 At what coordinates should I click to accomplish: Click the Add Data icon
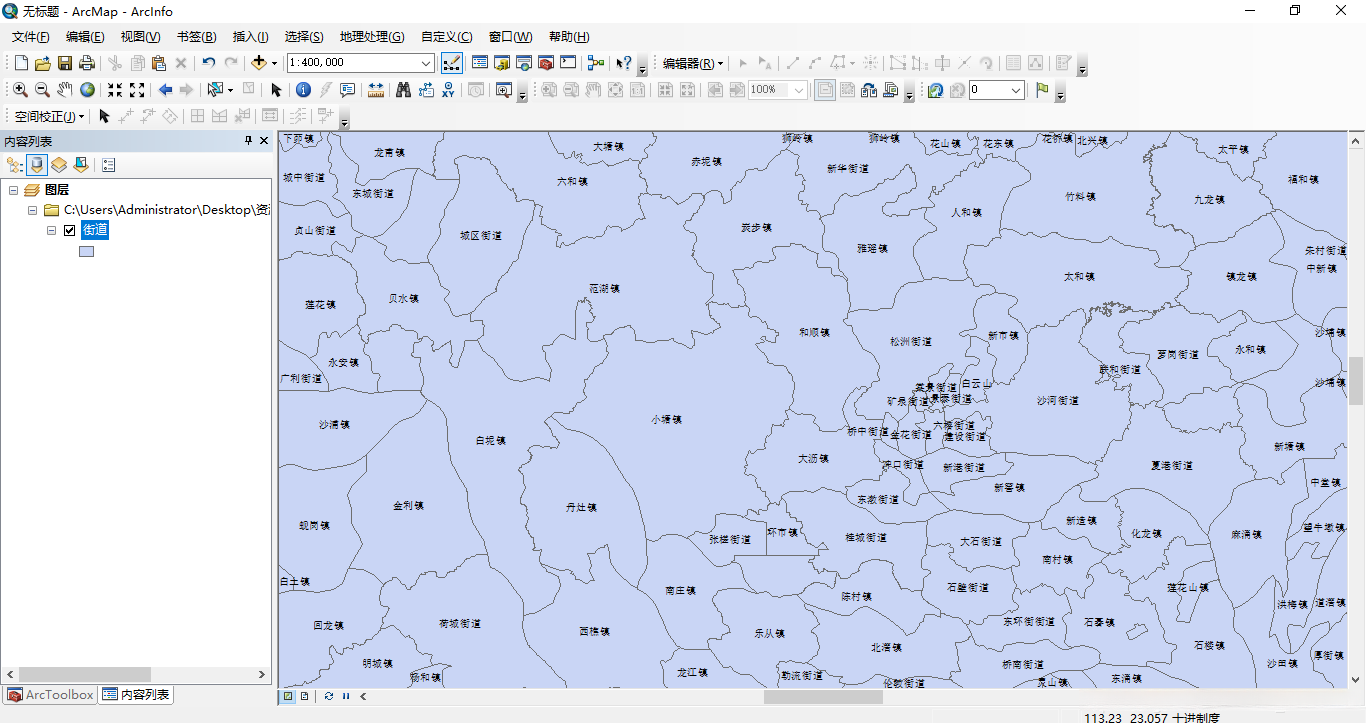(261, 62)
